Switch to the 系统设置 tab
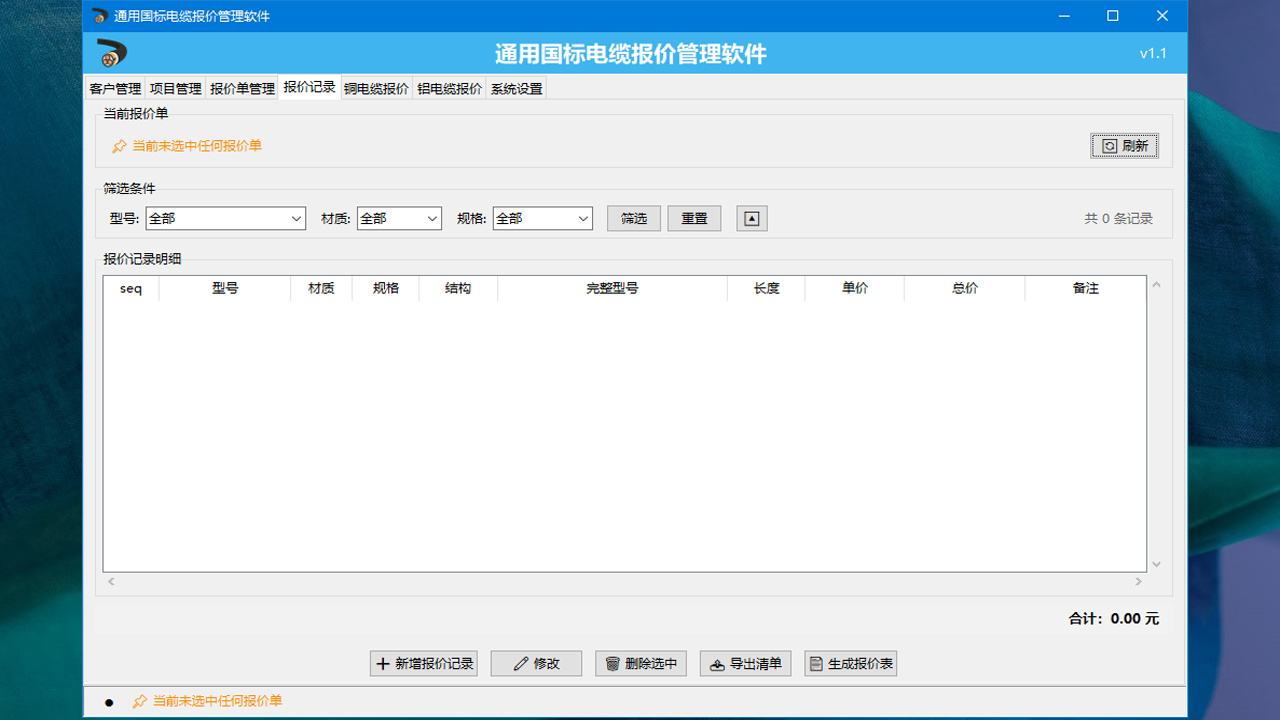The width and height of the screenshot is (1280, 720). pyautogui.click(x=516, y=88)
